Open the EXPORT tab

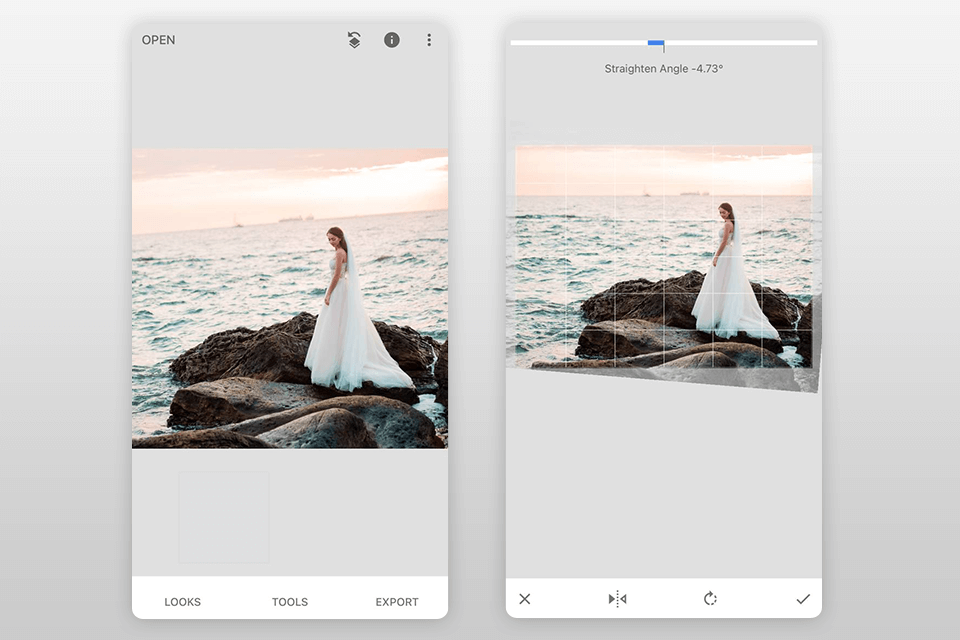[397, 602]
